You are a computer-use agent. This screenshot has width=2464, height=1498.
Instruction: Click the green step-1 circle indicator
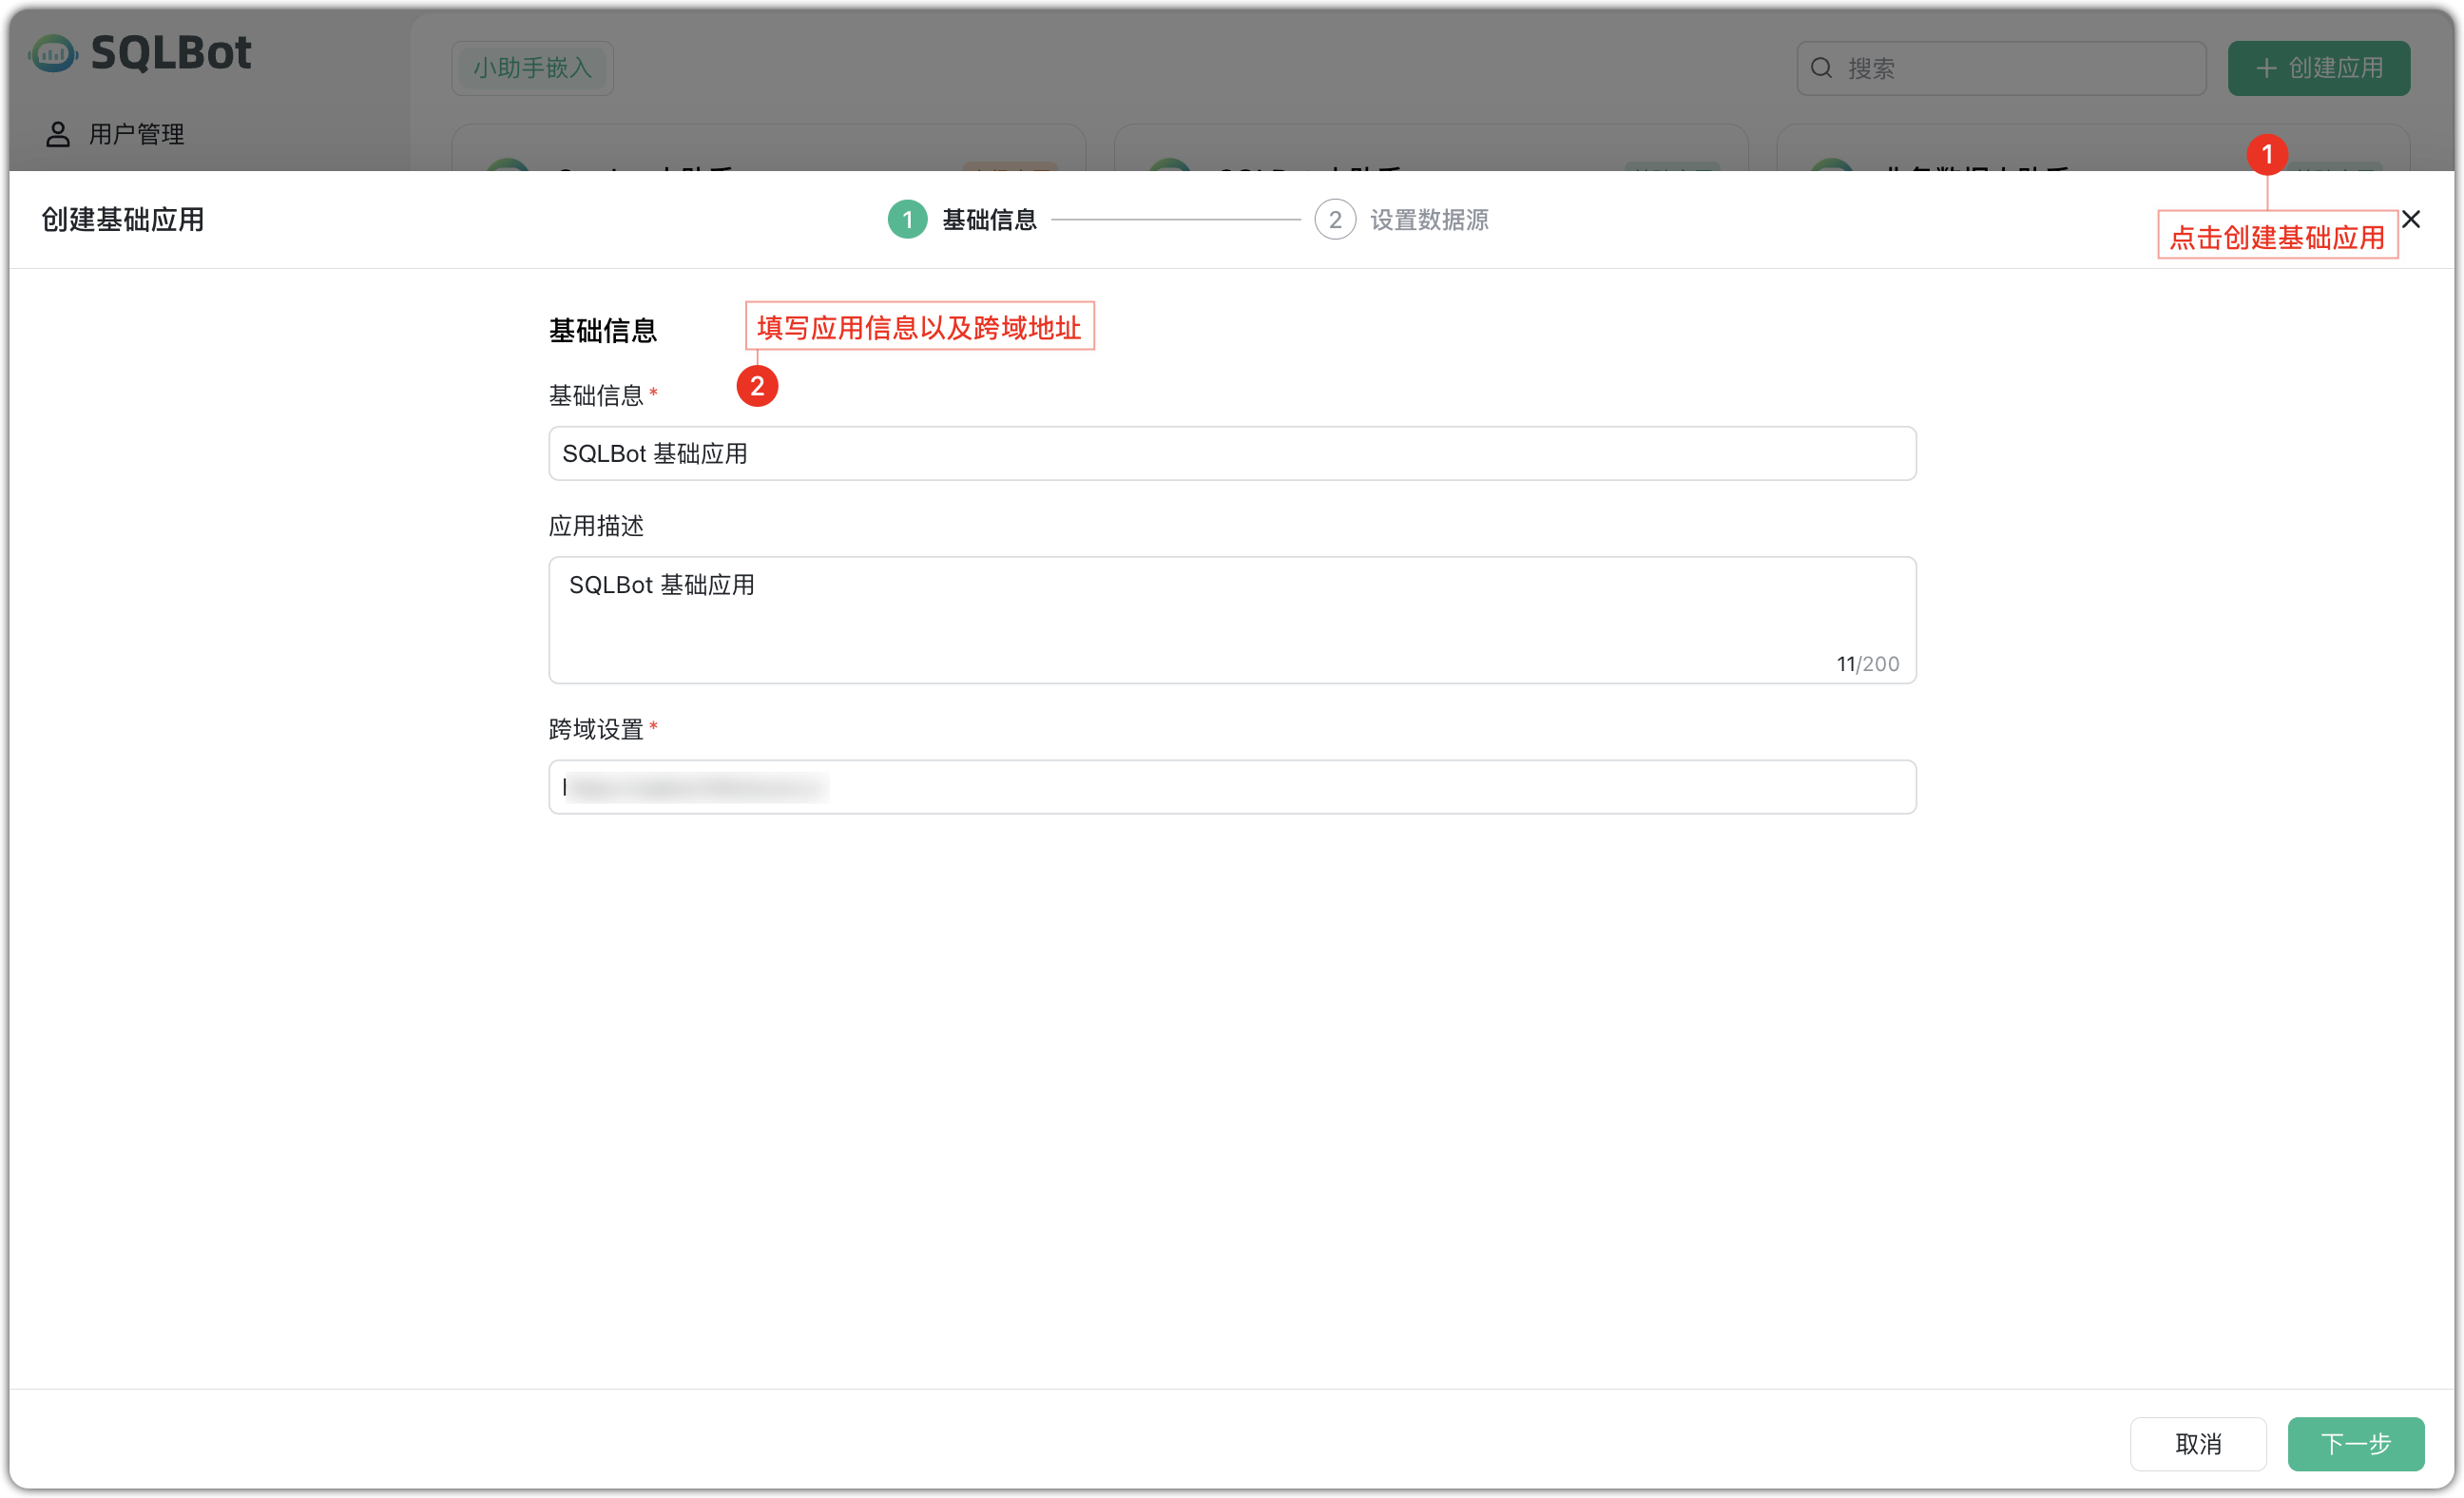[907, 219]
